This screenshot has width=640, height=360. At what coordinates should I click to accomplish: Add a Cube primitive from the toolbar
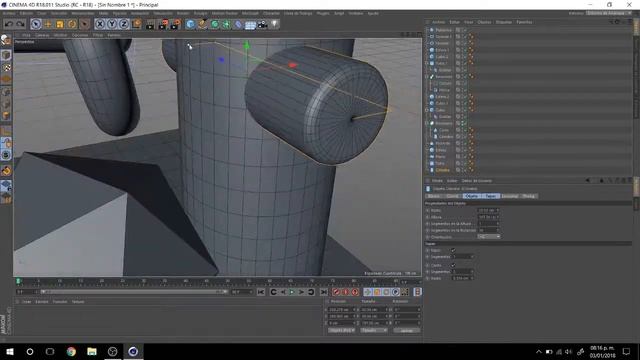tap(190, 24)
